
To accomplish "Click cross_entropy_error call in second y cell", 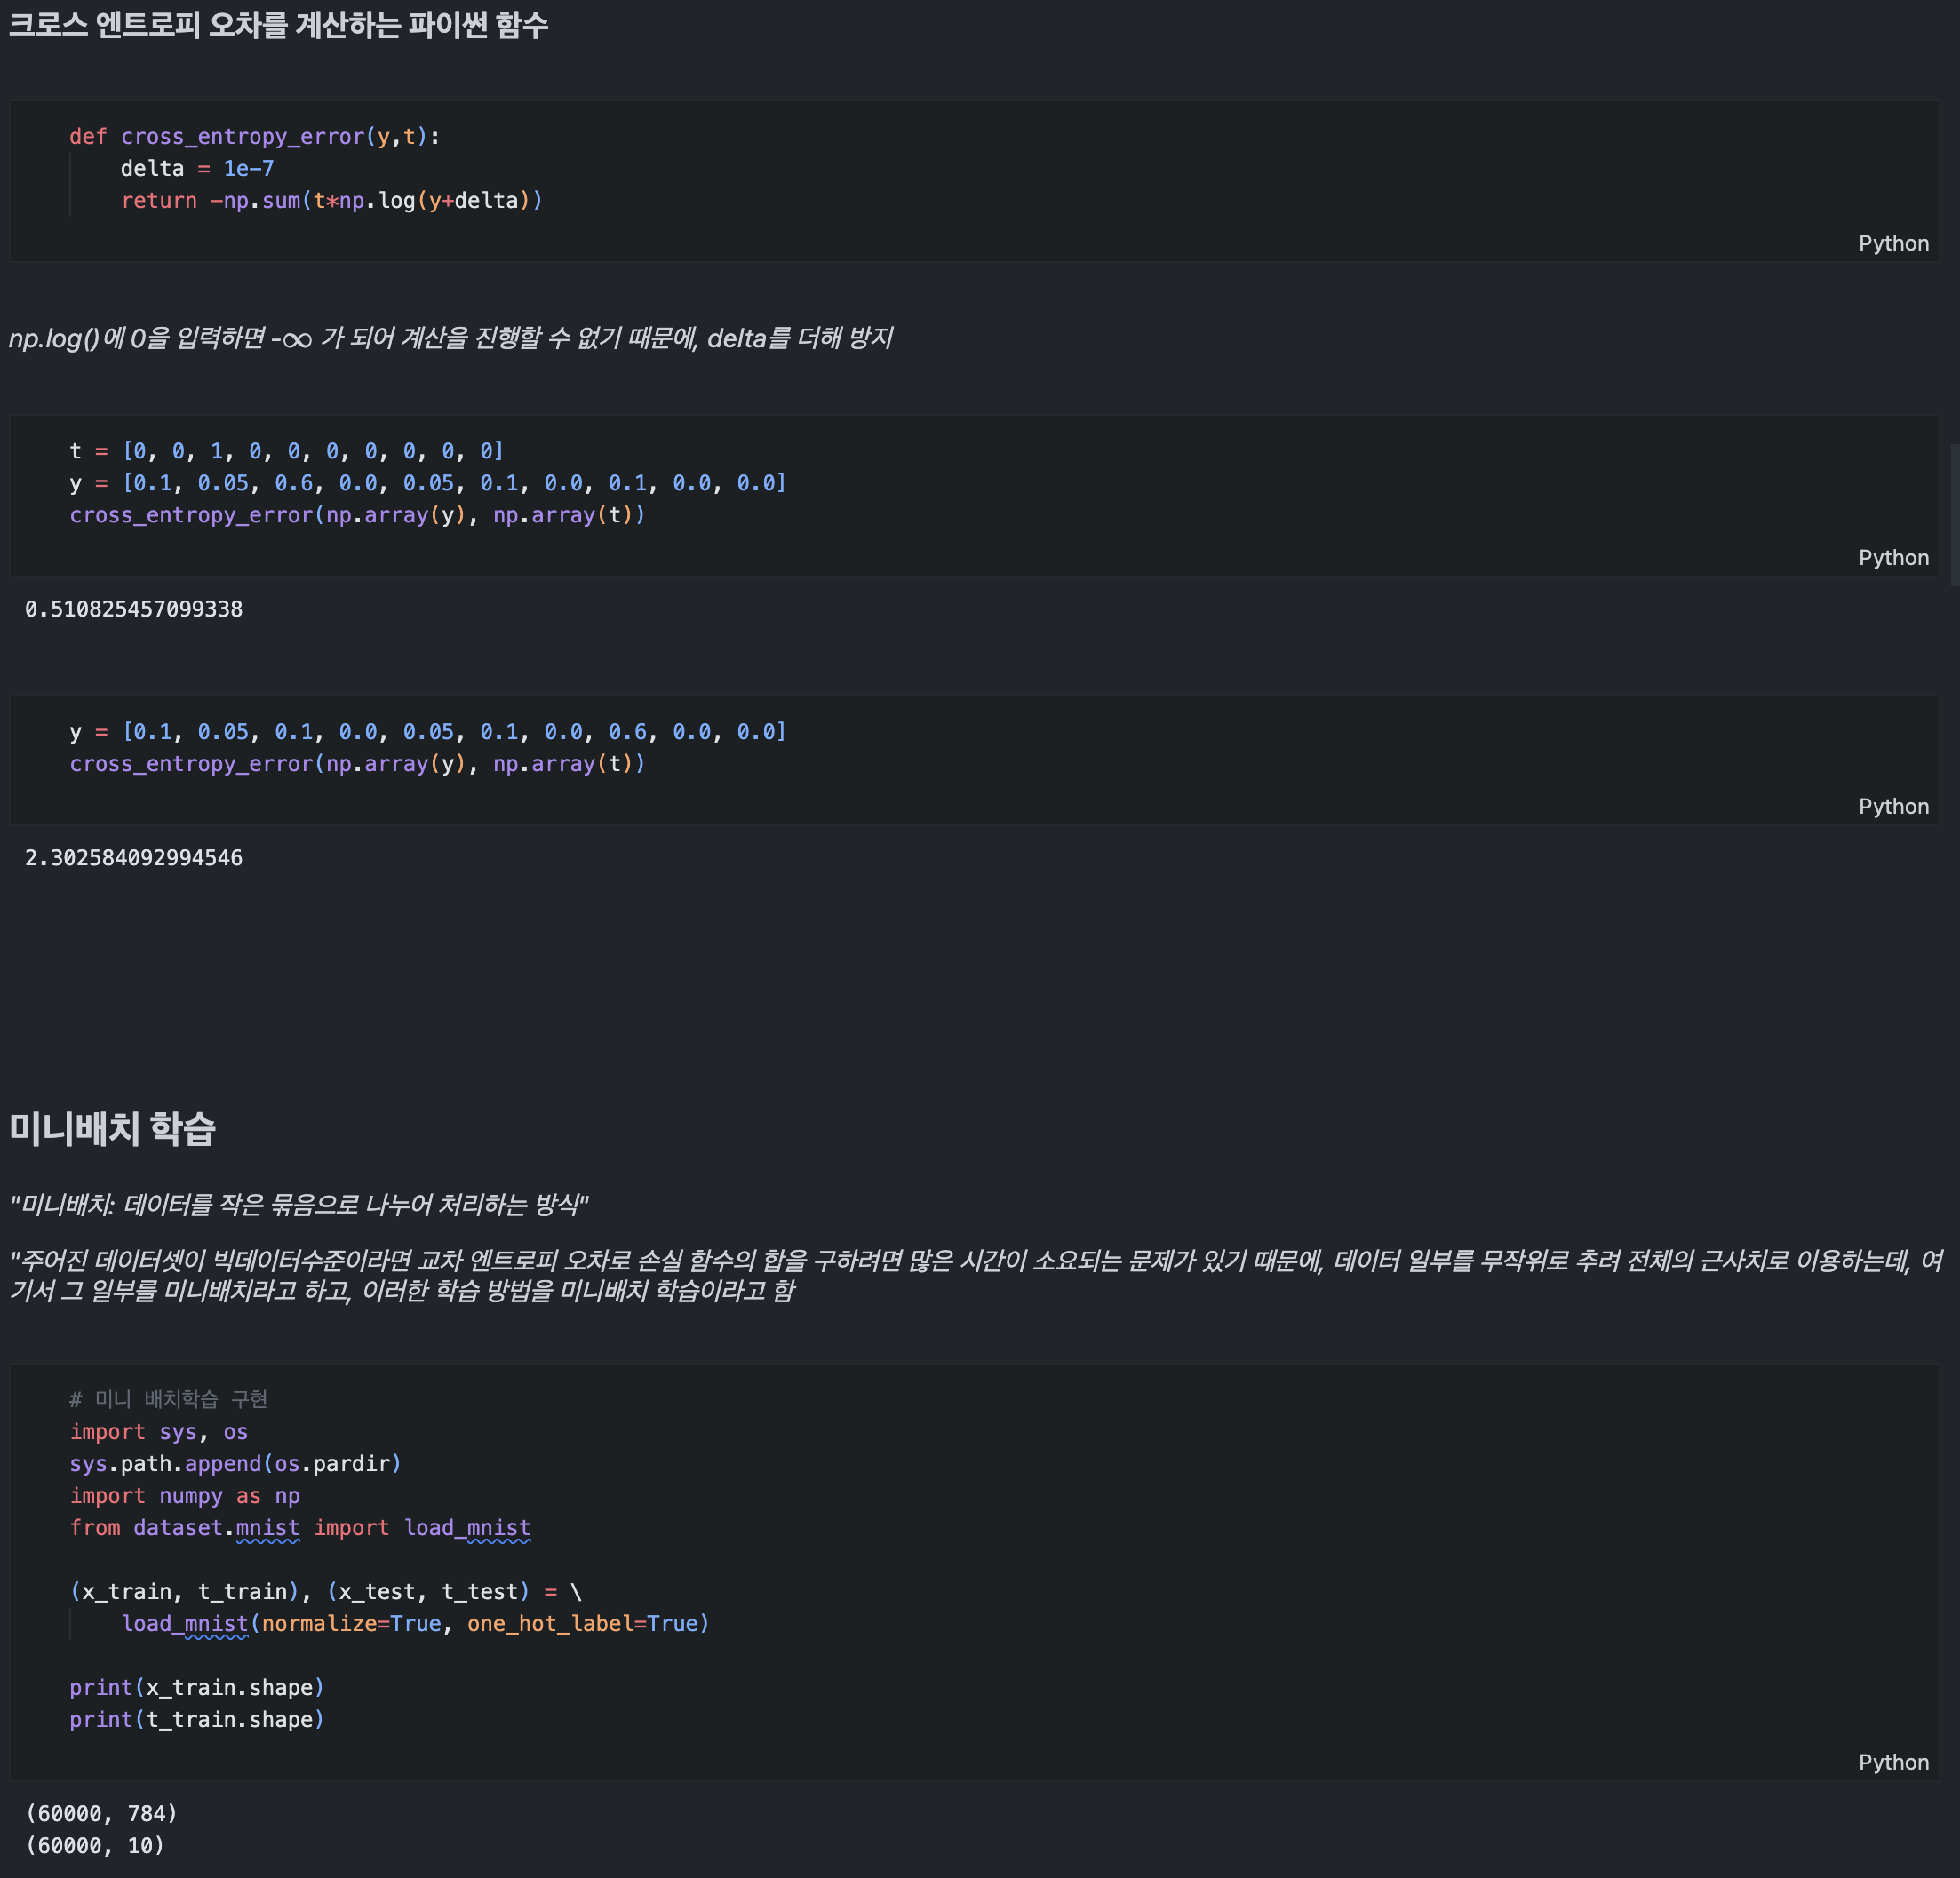I will (x=357, y=764).
